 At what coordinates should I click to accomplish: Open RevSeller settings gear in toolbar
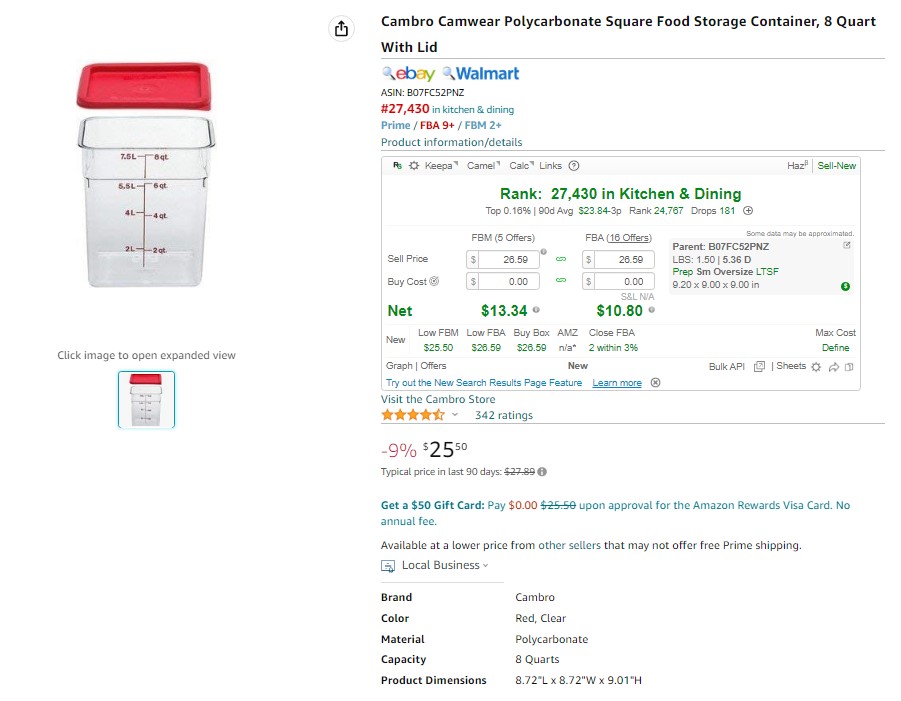point(414,165)
